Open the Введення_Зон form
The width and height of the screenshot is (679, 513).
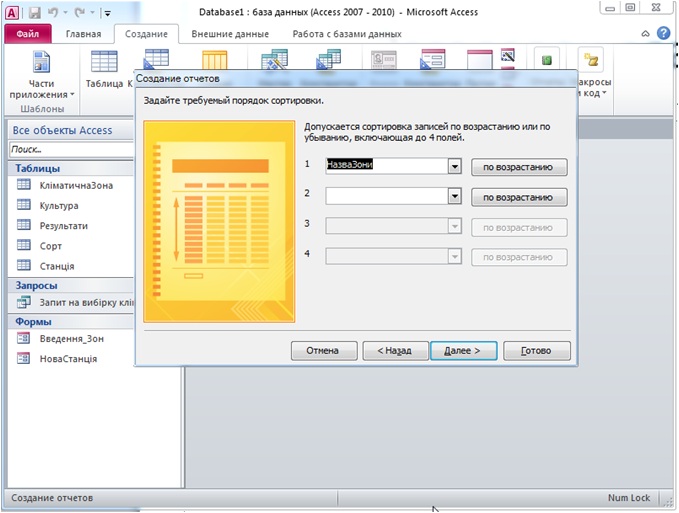pos(70,339)
